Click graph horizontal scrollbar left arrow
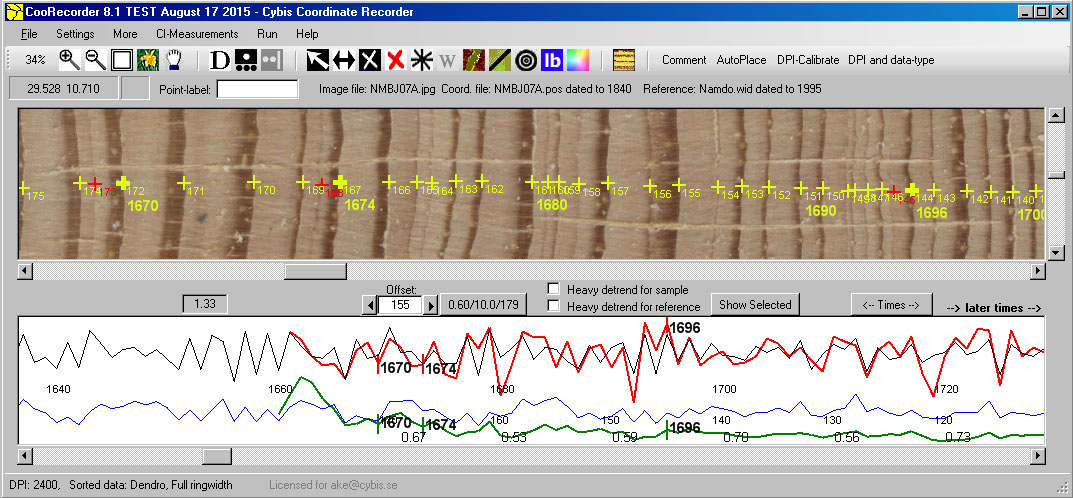The image size is (1073, 498). coord(25,456)
